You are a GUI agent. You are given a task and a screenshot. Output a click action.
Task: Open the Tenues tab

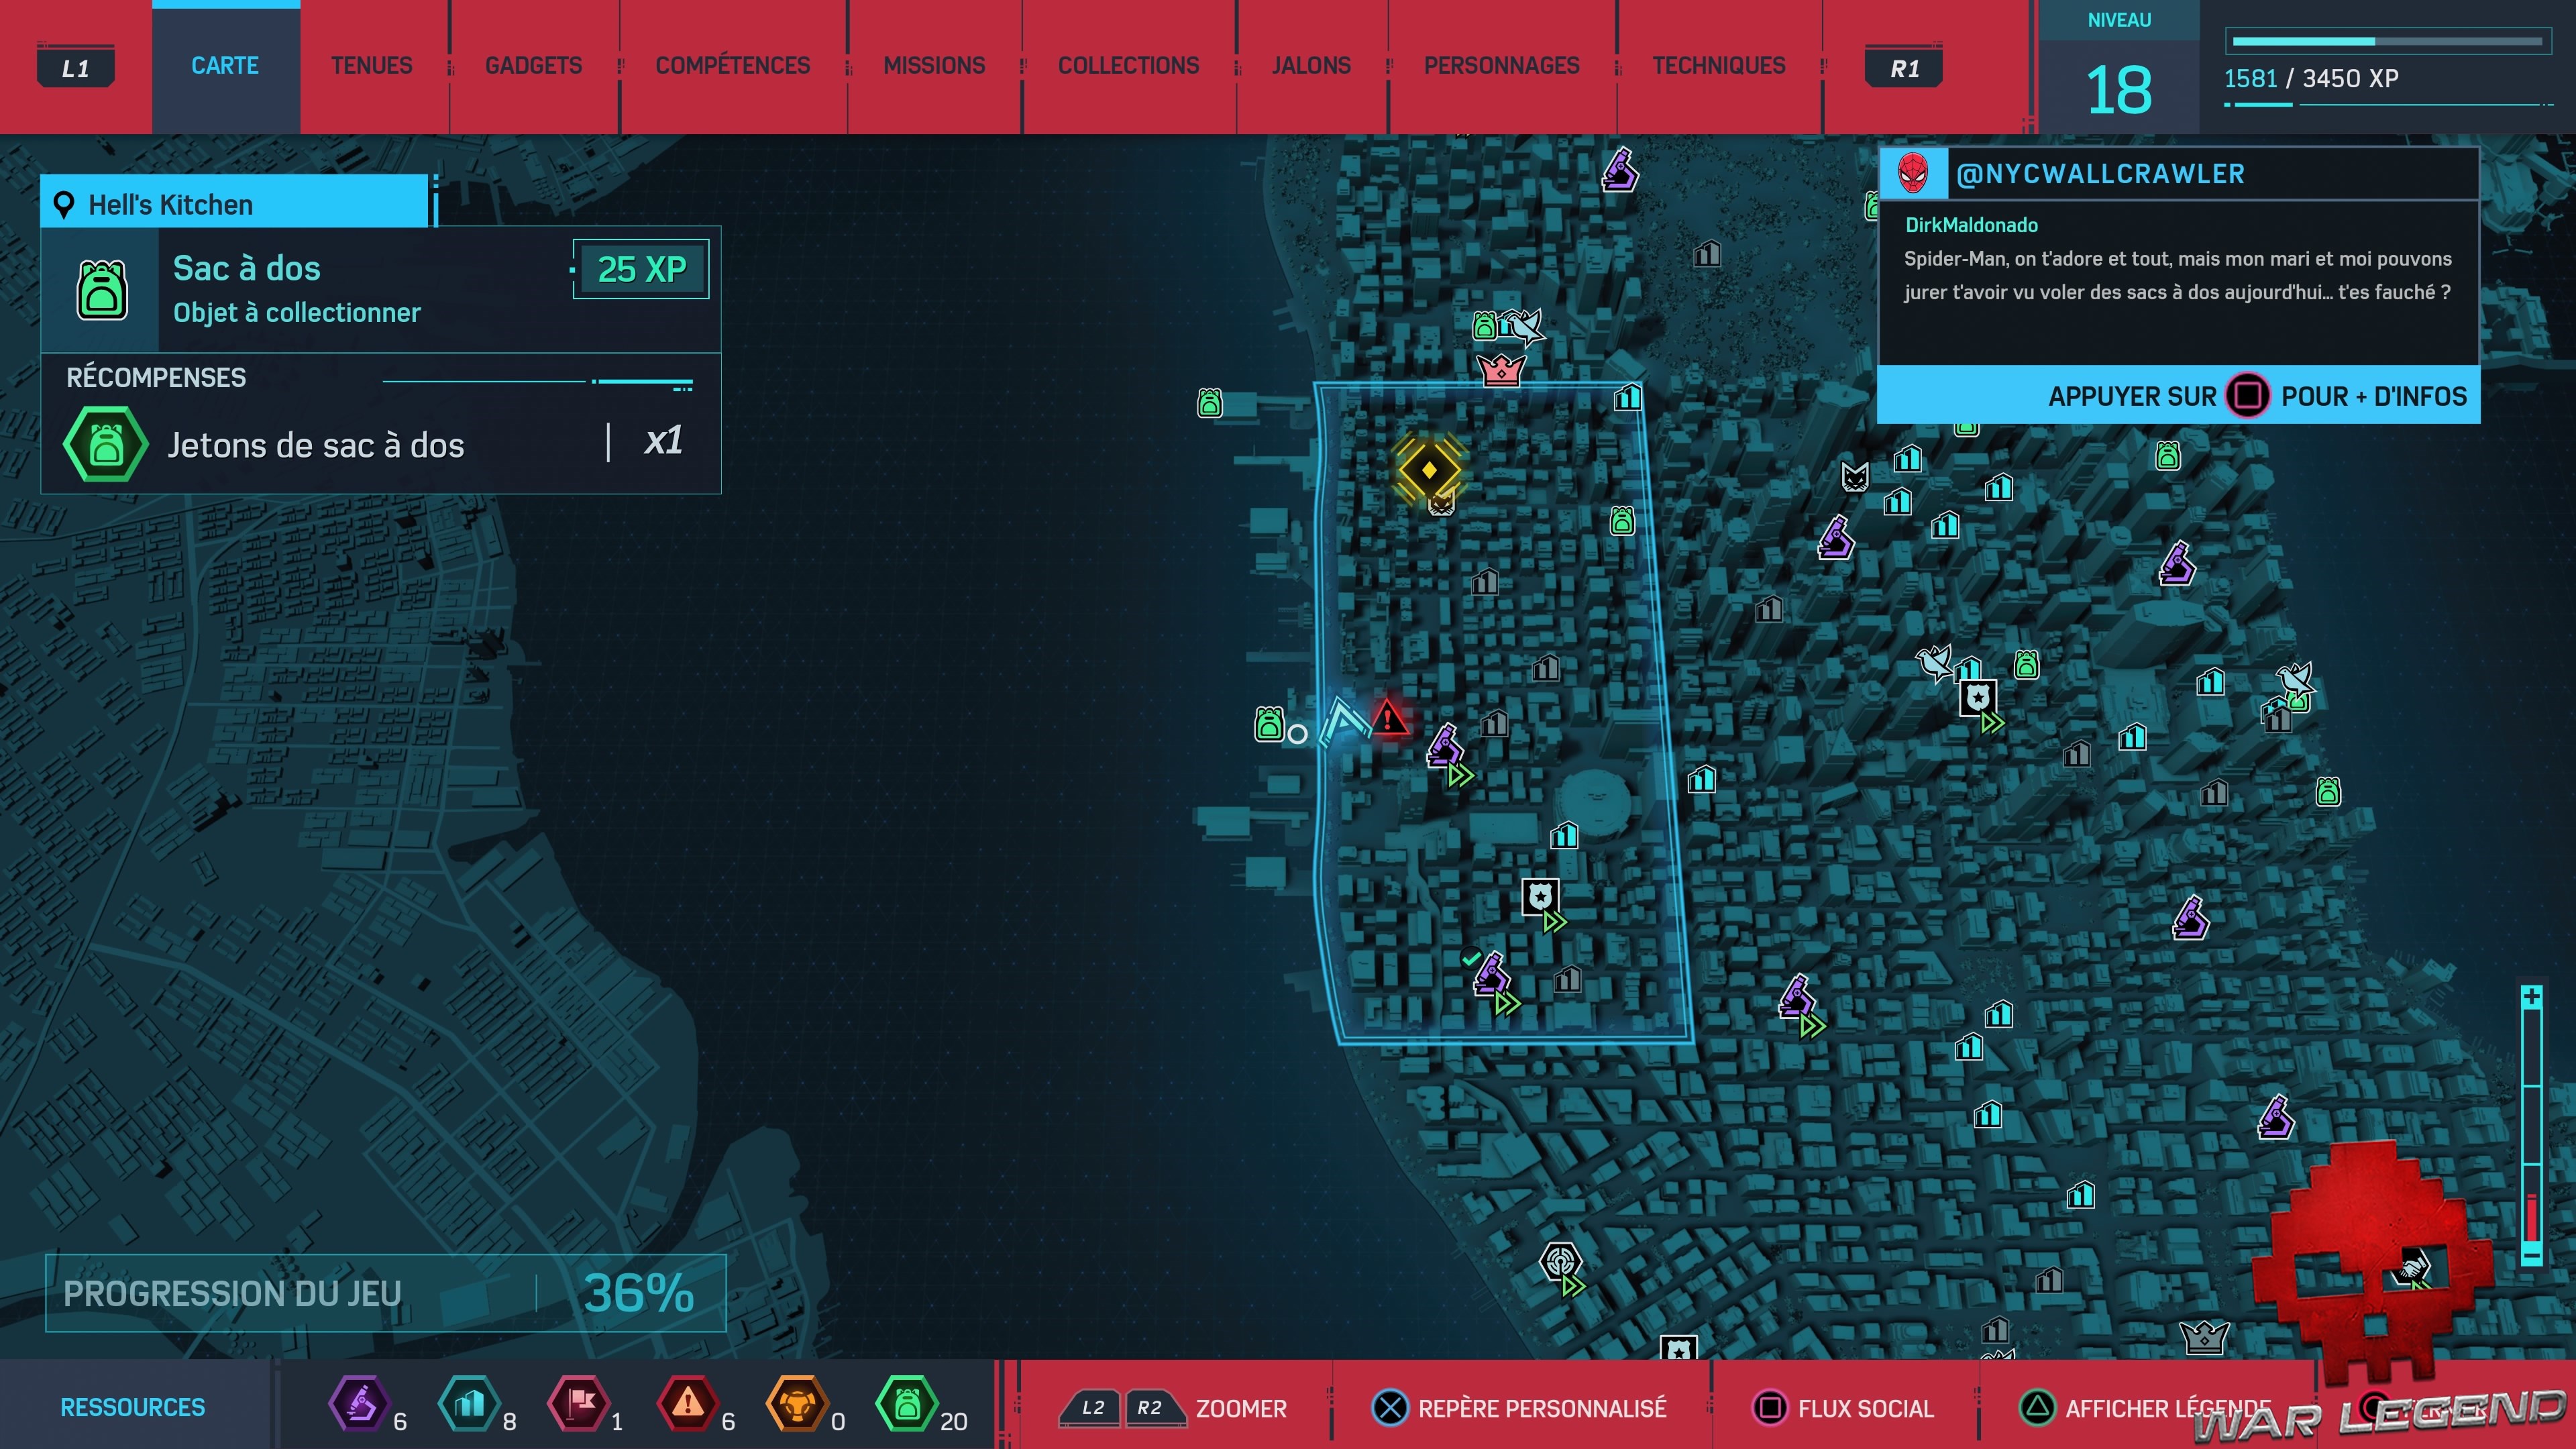[371, 66]
